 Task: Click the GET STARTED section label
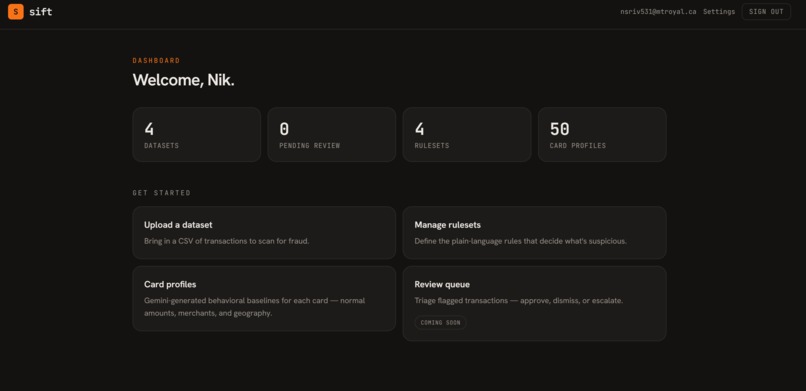(161, 193)
